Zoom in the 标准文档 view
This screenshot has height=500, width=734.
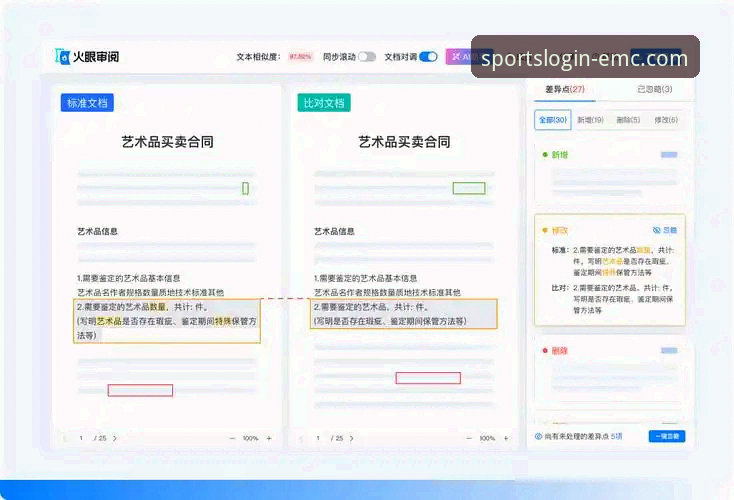click(x=269, y=439)
